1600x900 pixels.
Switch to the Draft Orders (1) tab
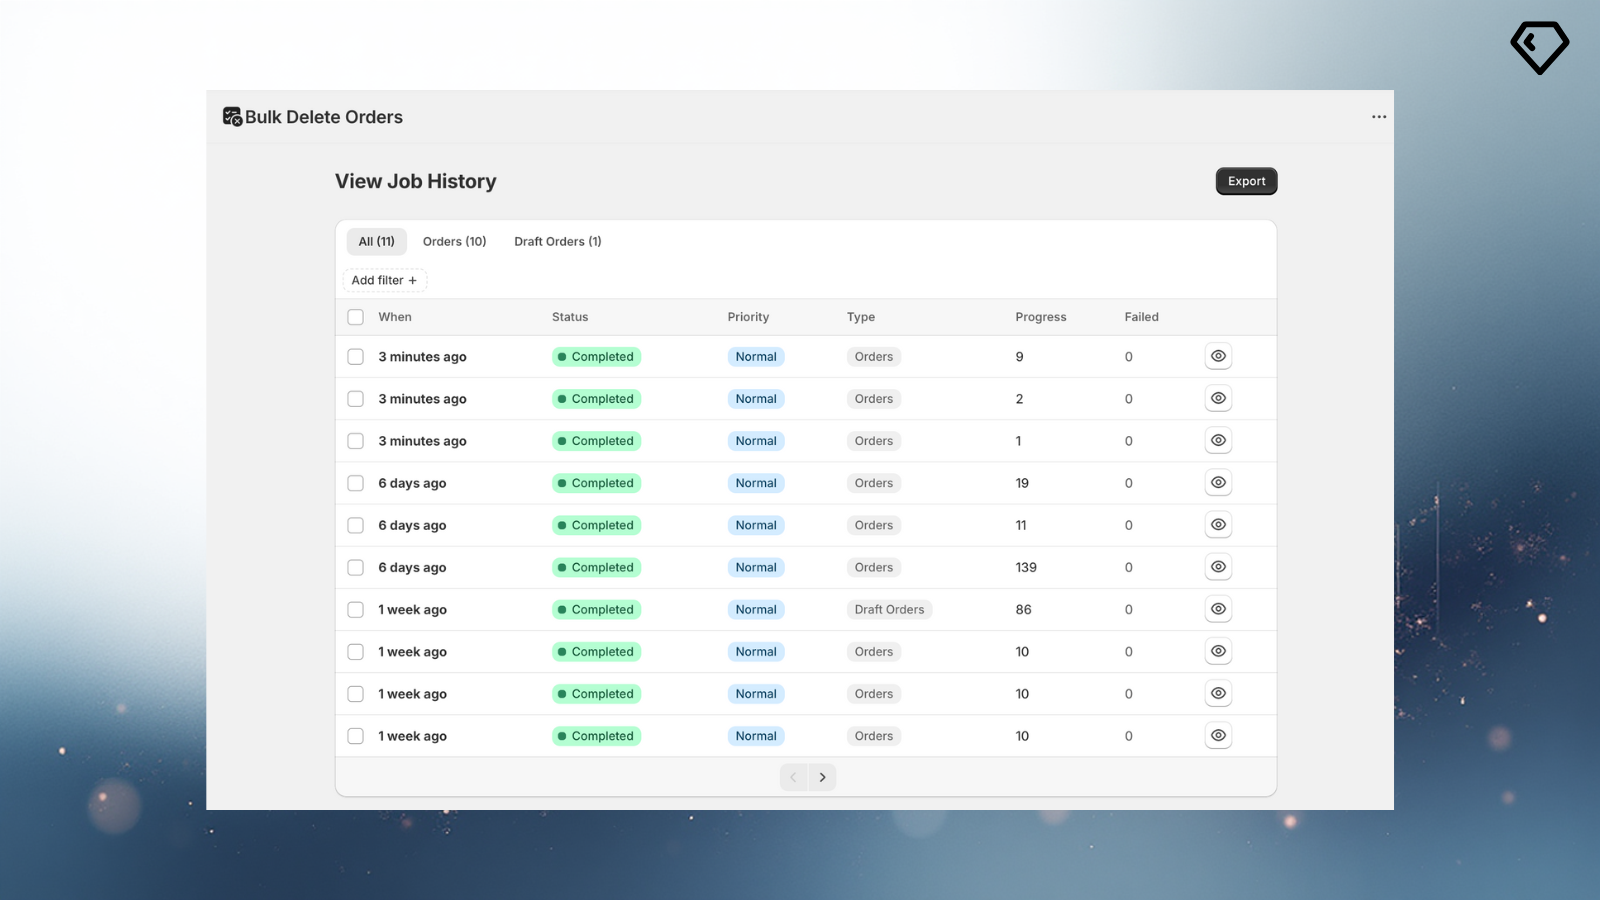tap(557, 241)
